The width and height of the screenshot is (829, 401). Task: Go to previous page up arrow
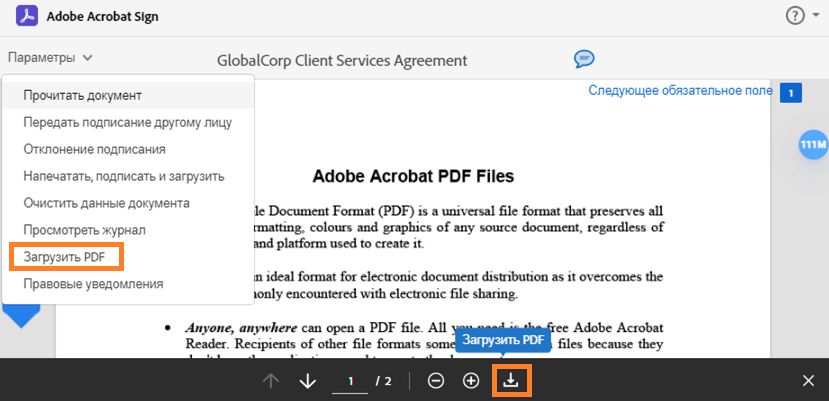(271, 381)
